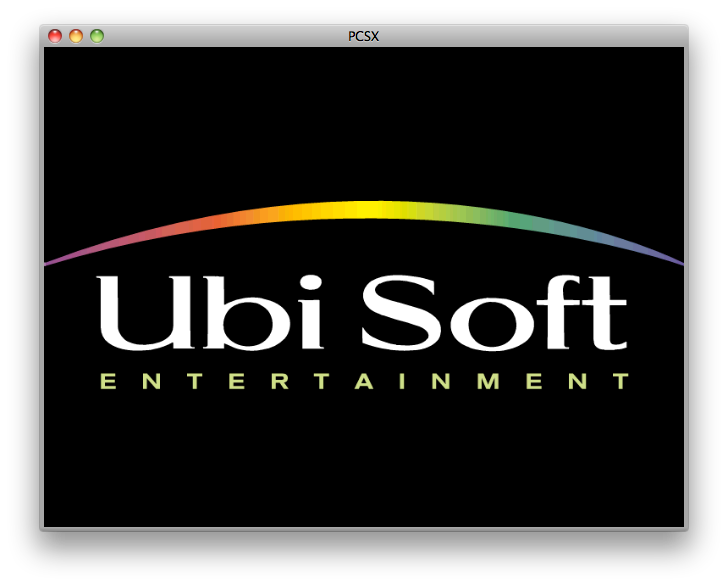The height and width of the screenshot is (586, 728).
Task: Click the yellow center of the rainbow arc
Action: [x=364, y=209]
